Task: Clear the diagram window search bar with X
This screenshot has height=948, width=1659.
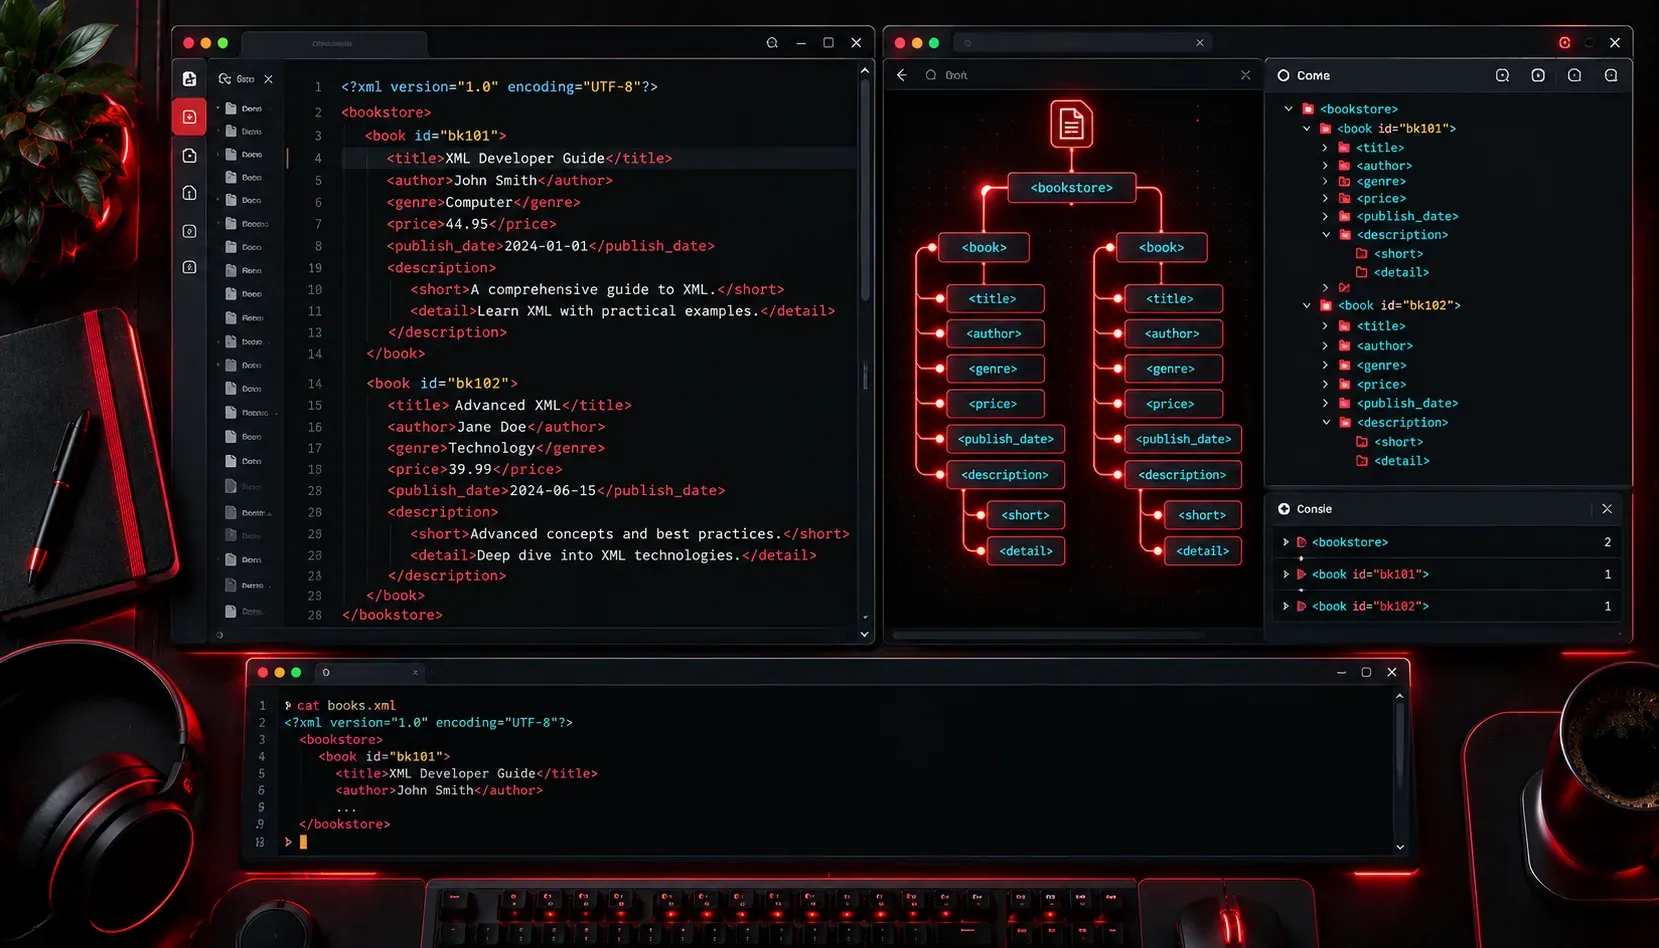Action: (1245, 75)
